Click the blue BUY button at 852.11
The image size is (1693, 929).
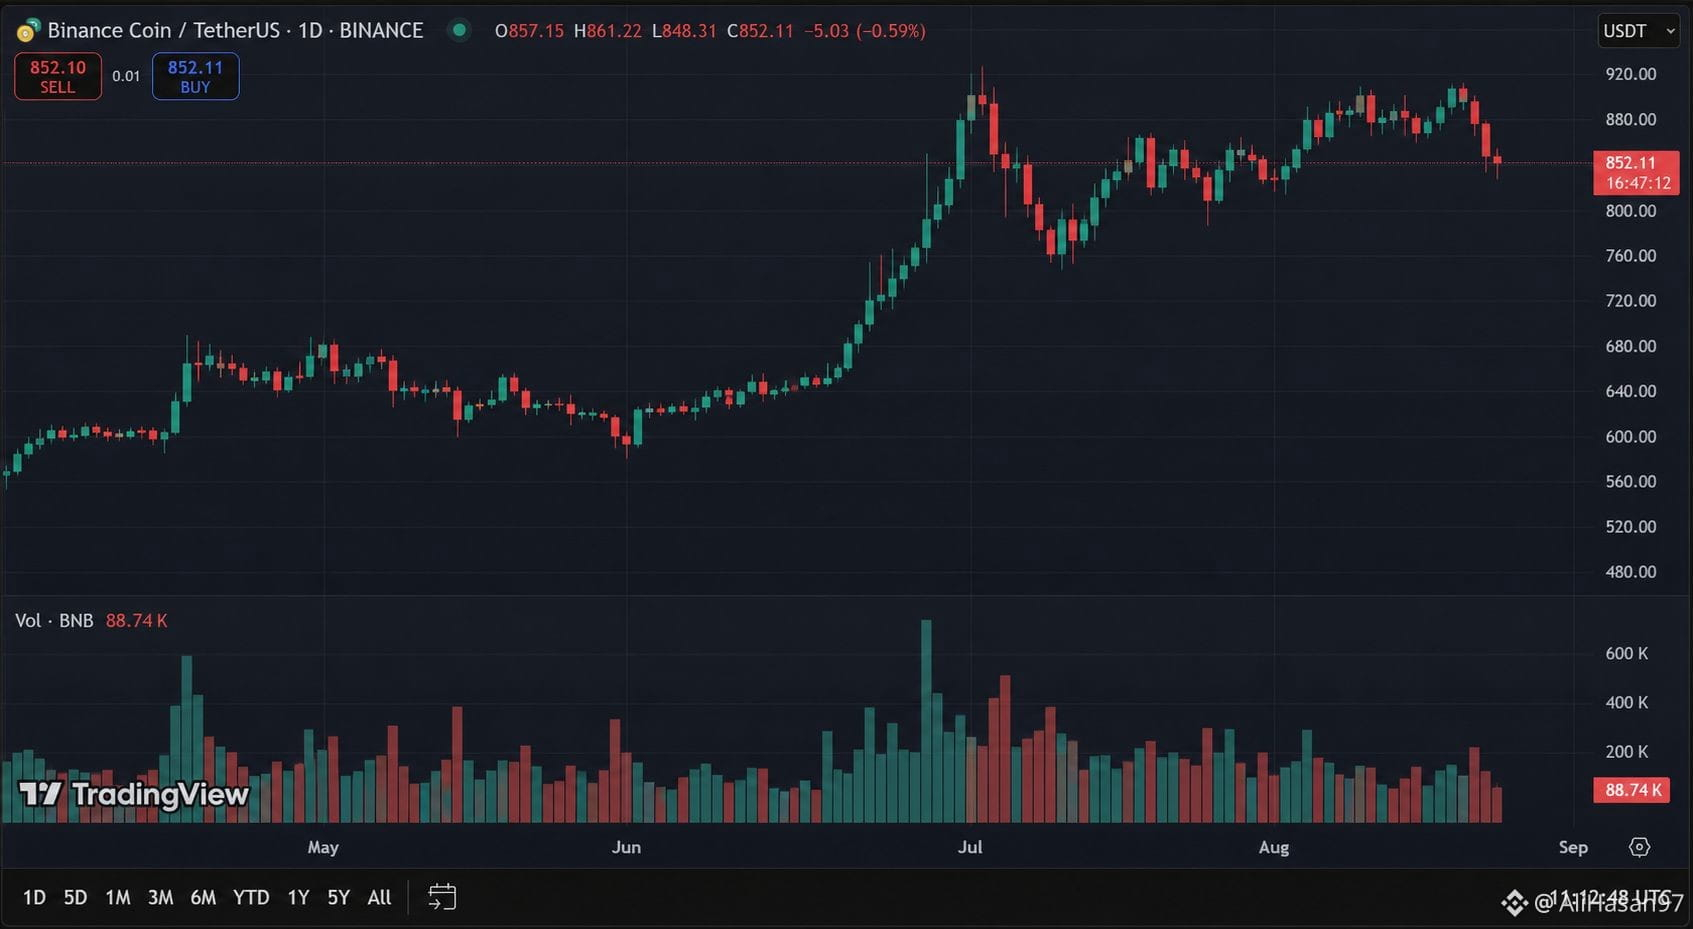195,76
